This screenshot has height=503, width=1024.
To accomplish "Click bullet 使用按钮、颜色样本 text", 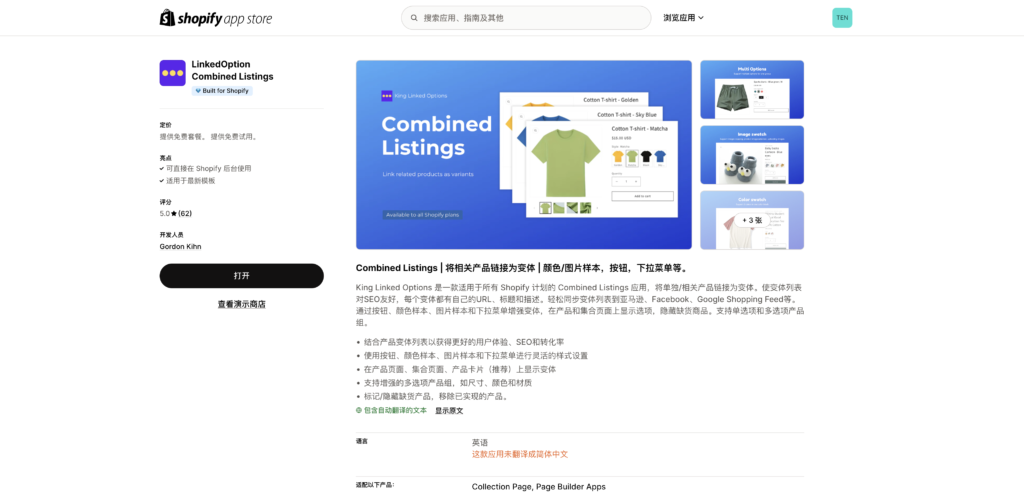I will point(476,356).
